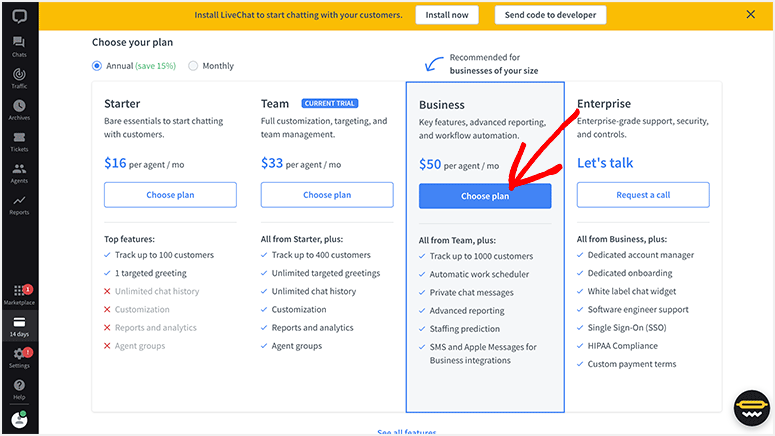This screenshot has height=436, width=775.
Task: Open the Agents section
Action: click(19, 173)
